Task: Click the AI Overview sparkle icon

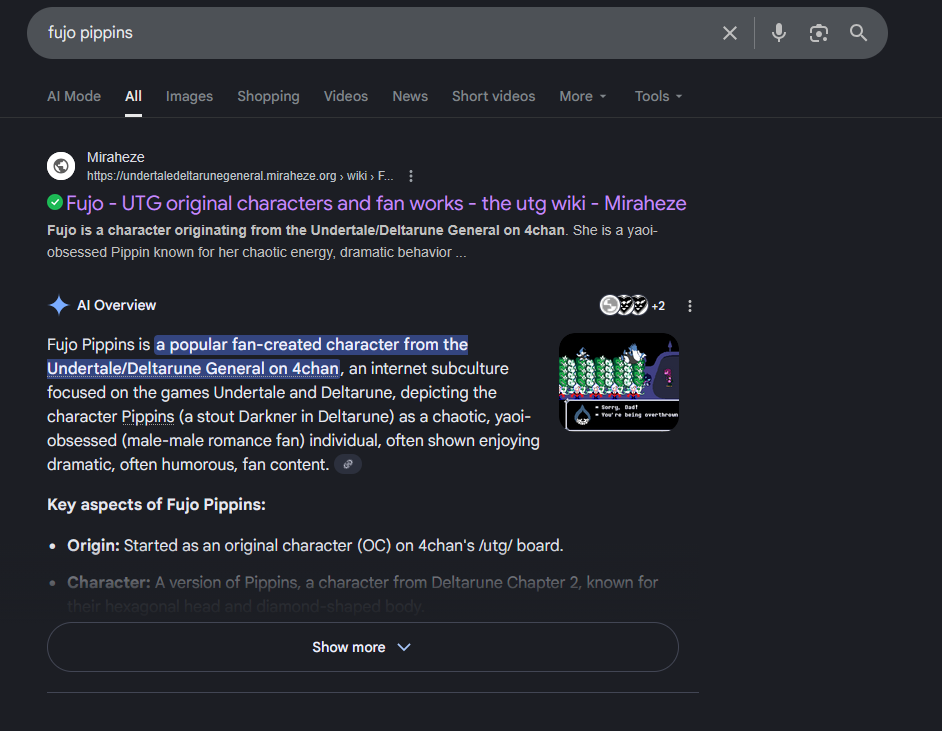Action: tap(58, 305)
